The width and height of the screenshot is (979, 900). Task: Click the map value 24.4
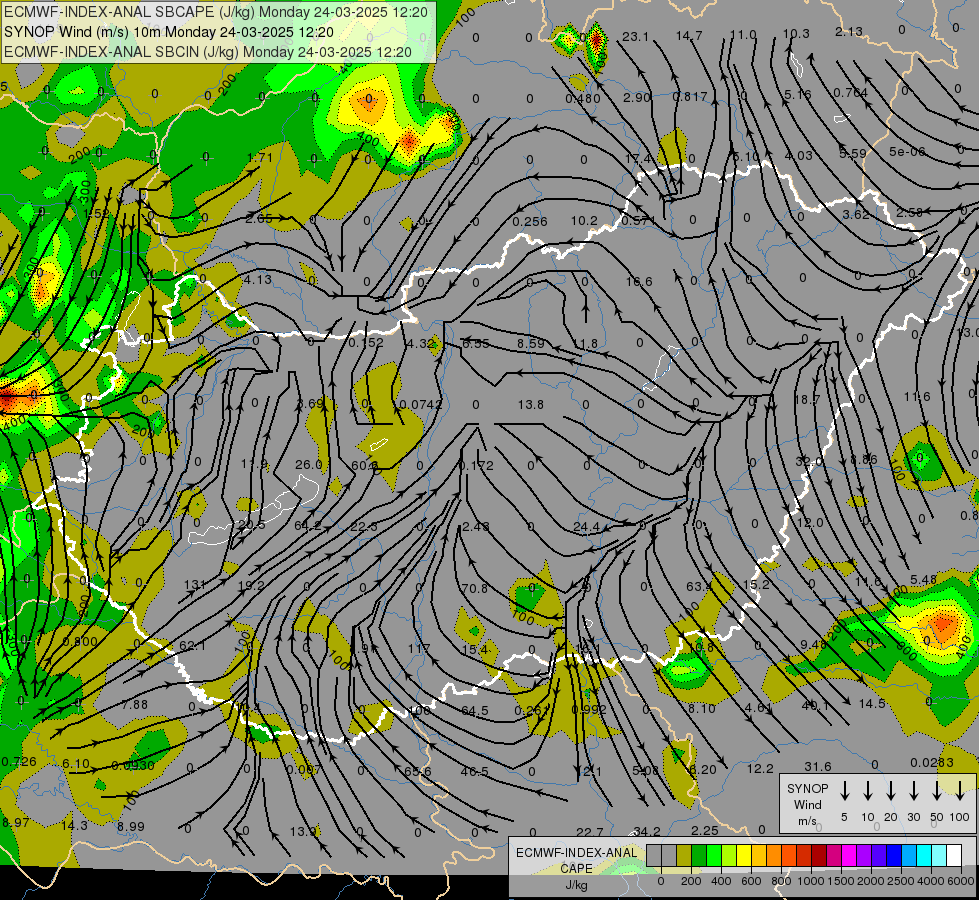586,527
